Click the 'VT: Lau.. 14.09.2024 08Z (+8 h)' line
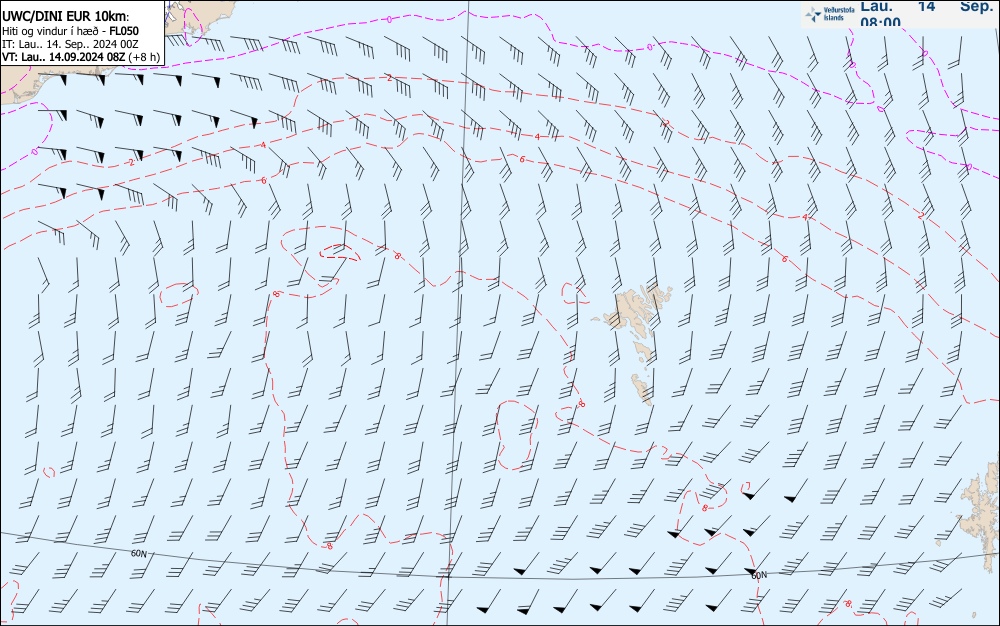The height and width of the screenshot is (626, 1000). pyautogui.click(x=81, y=57)
